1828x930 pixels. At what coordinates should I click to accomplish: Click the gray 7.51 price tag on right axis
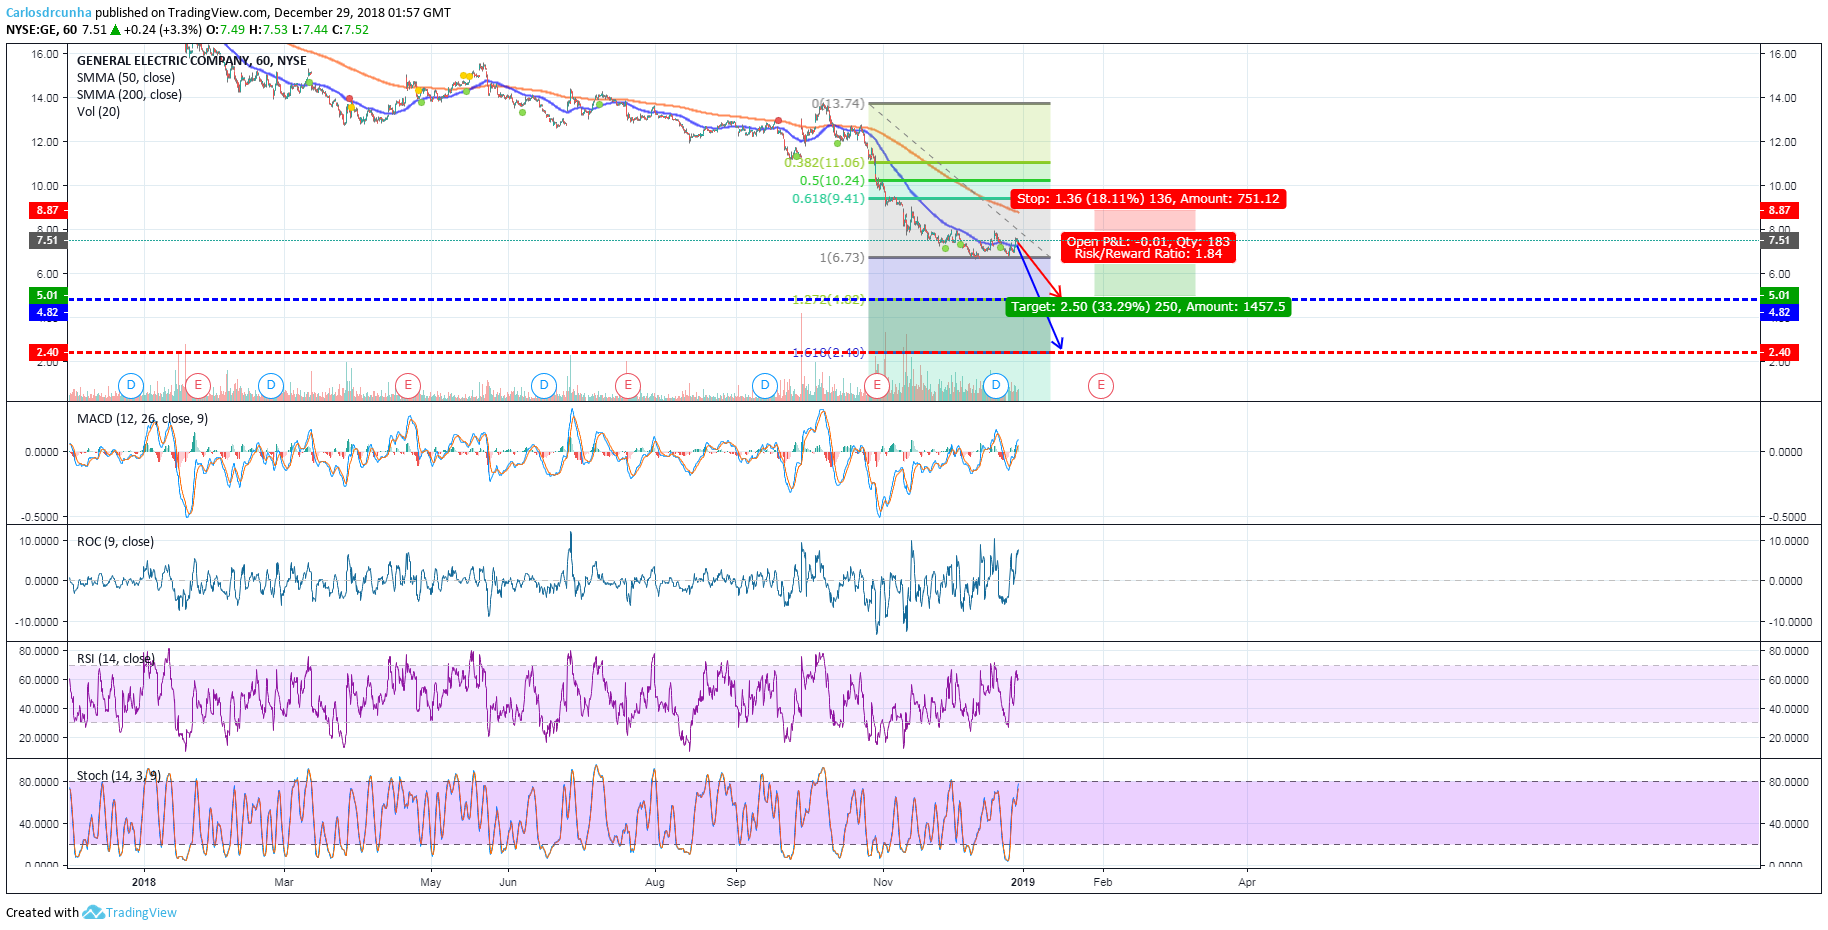click(x=1779, y=241)
